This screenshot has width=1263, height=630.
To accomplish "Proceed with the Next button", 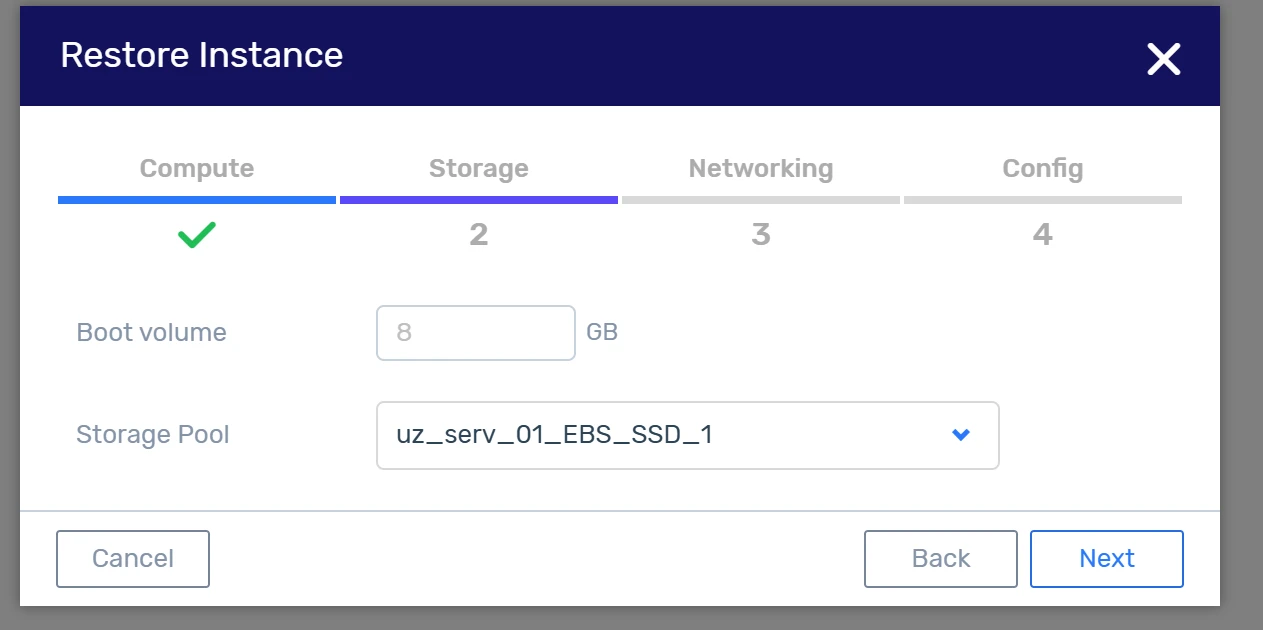I will click(x=1106, y=559).
